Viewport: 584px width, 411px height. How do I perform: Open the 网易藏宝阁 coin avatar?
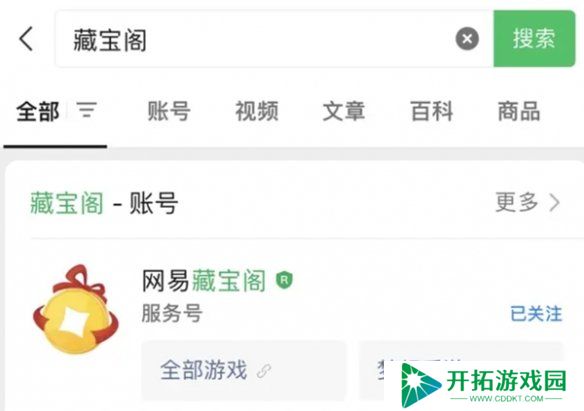(x=76, y=309)
